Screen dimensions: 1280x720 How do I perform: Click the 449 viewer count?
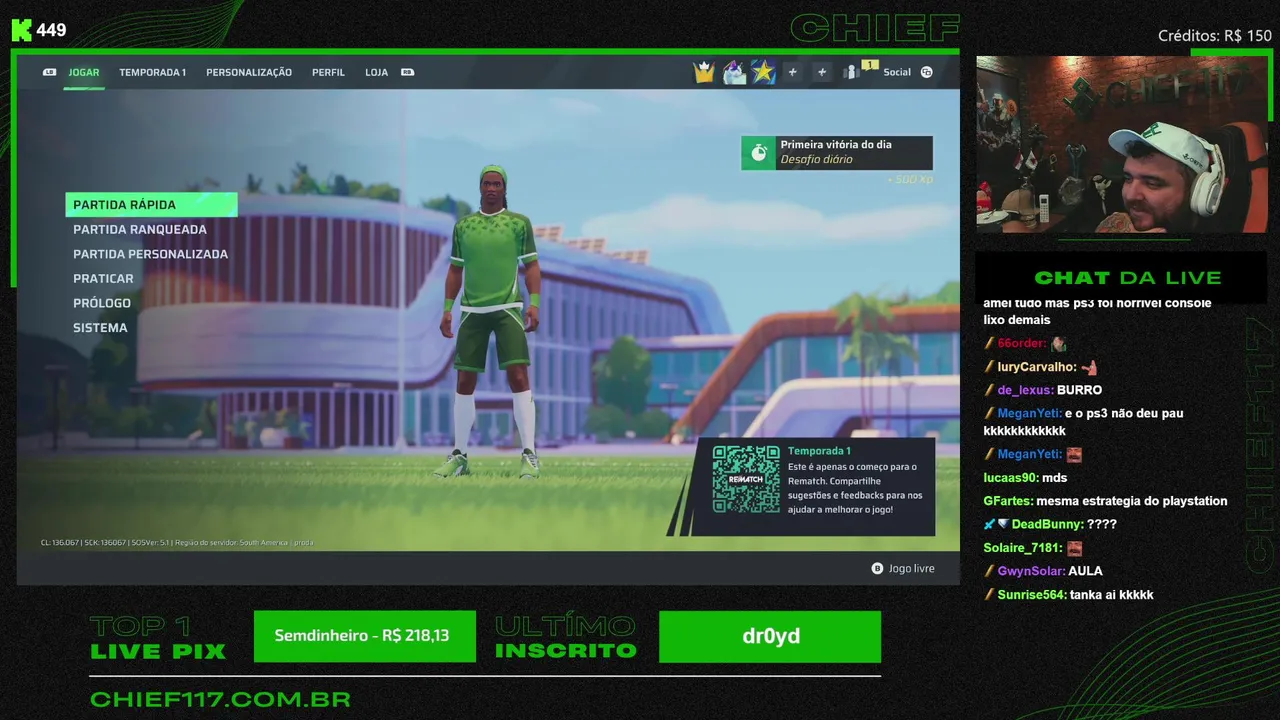tap(51, 30)
